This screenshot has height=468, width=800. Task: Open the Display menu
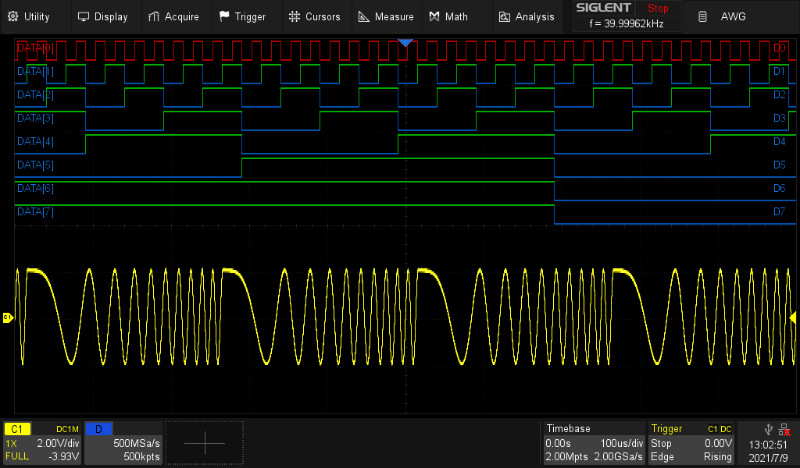[x=102, y=17]
